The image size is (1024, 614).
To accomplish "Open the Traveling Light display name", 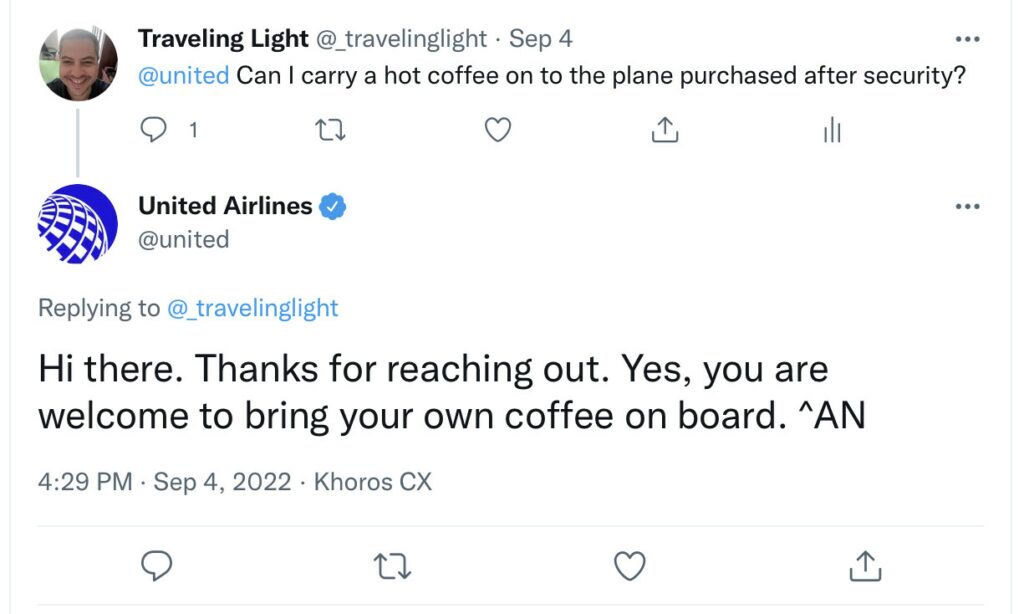I will [223, 39].
